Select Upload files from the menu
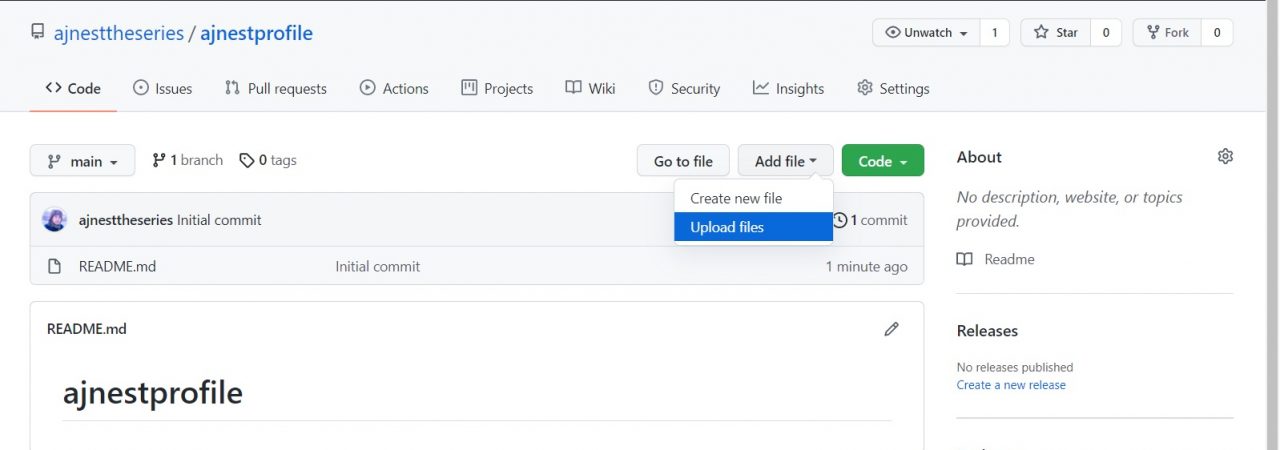Viewport: 1280px width, 450px height. pyautogui.click(x=727, y=227)
